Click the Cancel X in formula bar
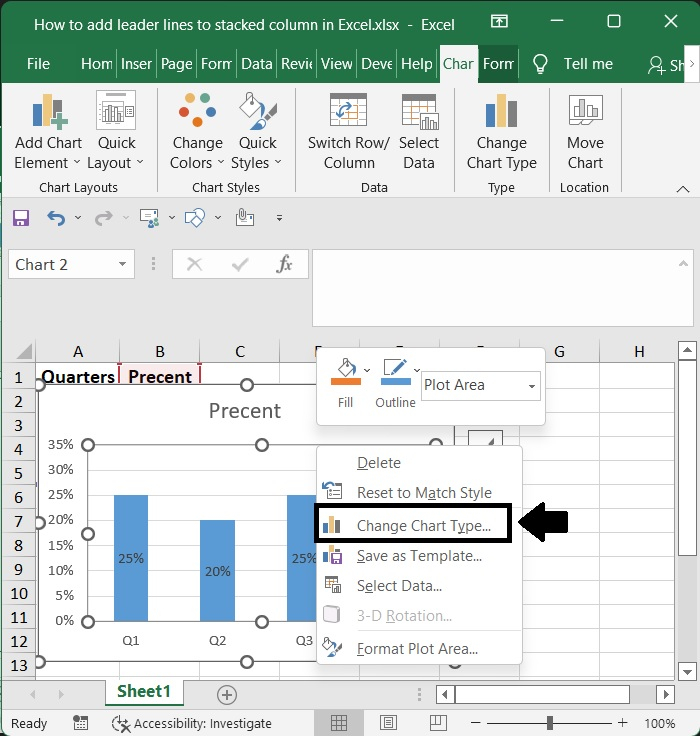 [194, 264]
